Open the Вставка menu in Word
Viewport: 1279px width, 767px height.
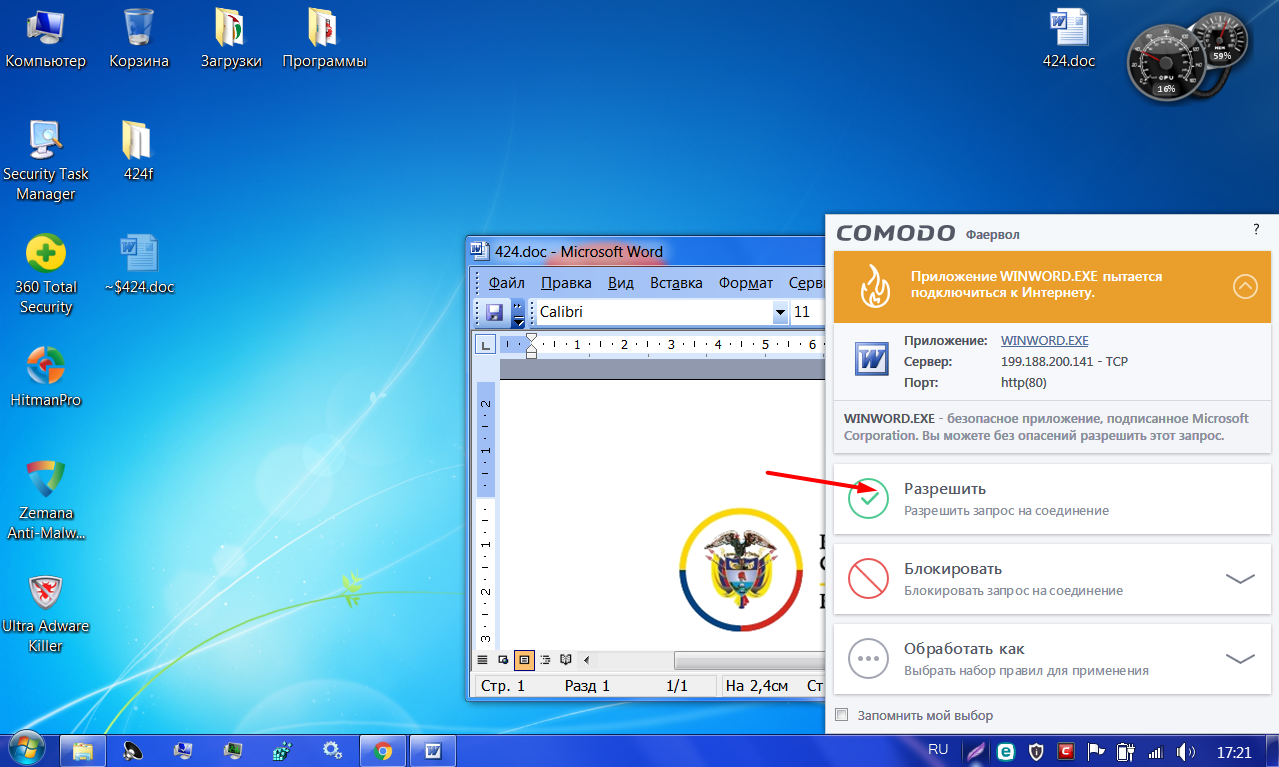point(676,282)
